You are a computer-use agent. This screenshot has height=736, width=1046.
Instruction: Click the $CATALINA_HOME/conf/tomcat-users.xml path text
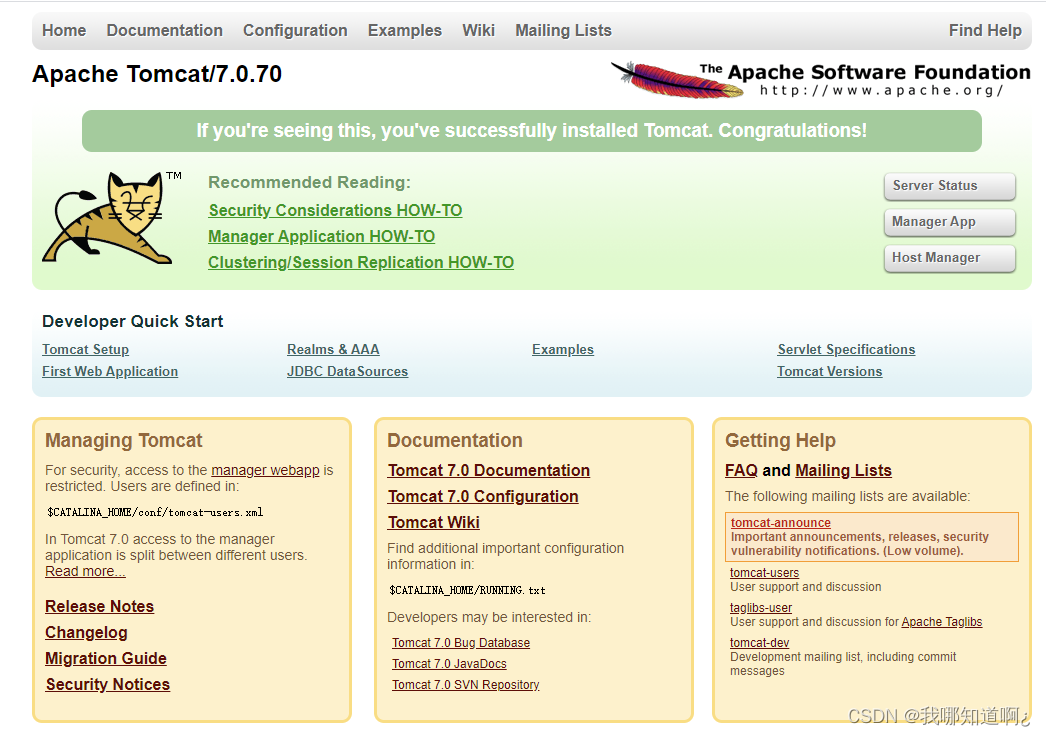tap(155, 512)
